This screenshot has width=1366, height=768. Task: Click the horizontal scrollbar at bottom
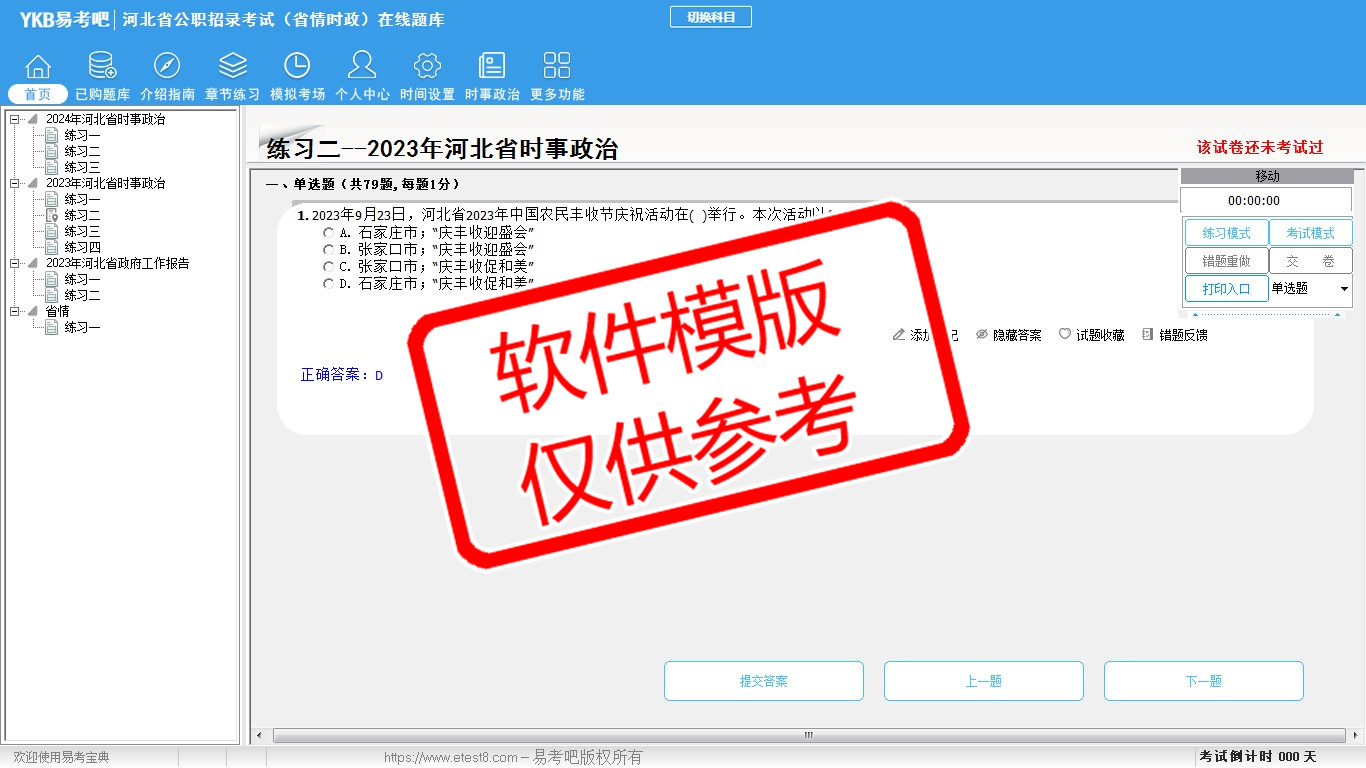coord(808,736)
